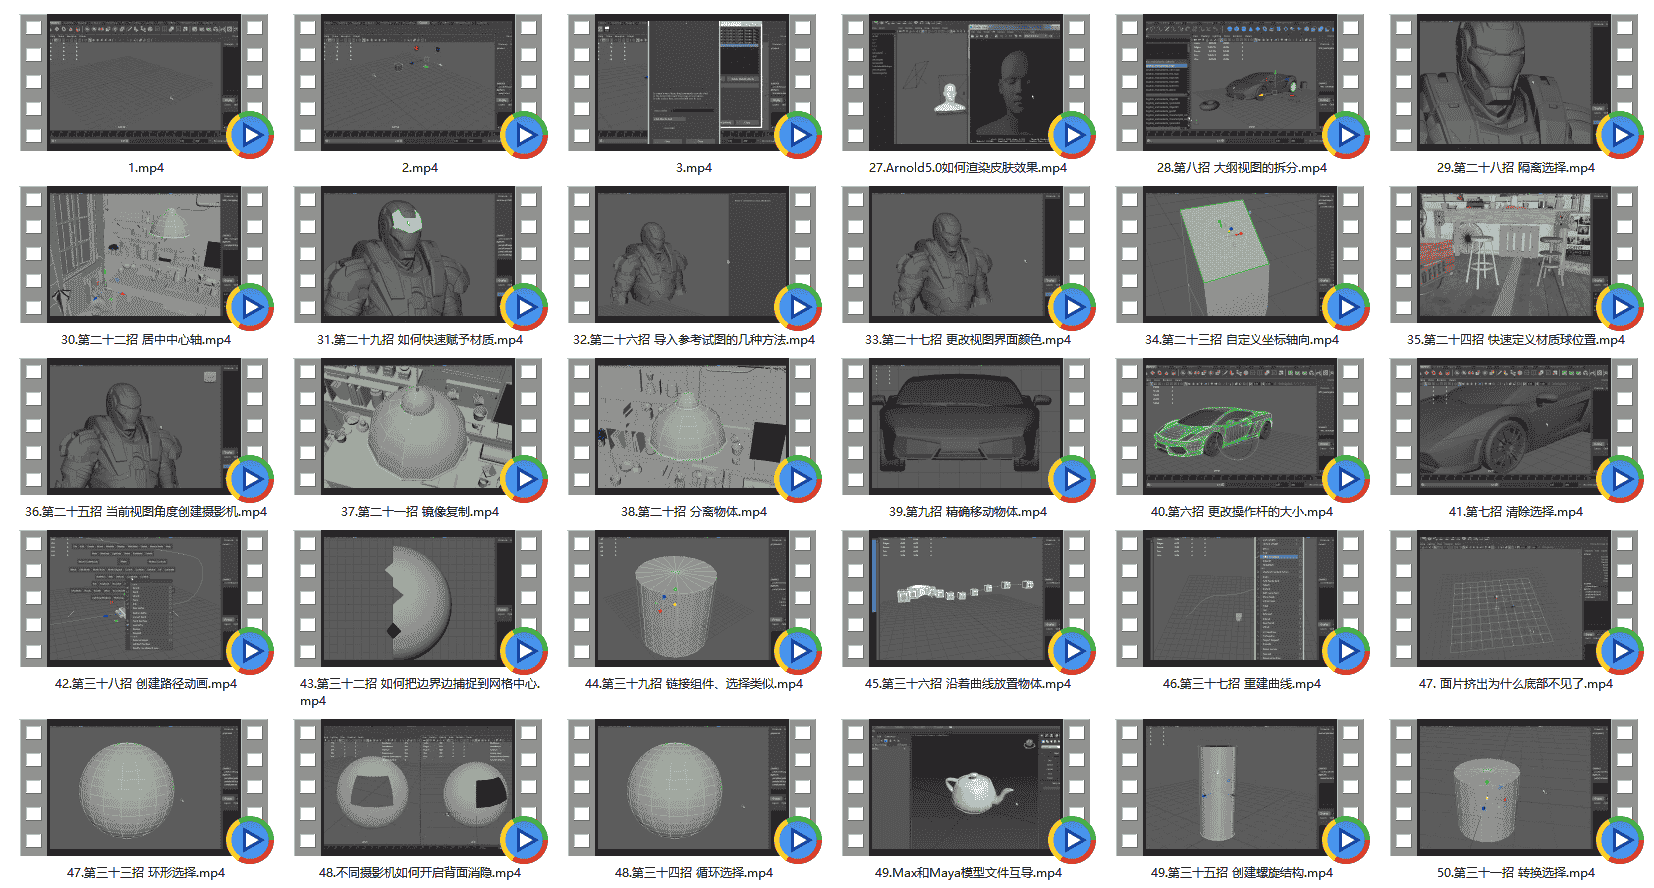Click play badge on 40.第六招 green car video
The image size is (1654, 888).
(1346, 479)
